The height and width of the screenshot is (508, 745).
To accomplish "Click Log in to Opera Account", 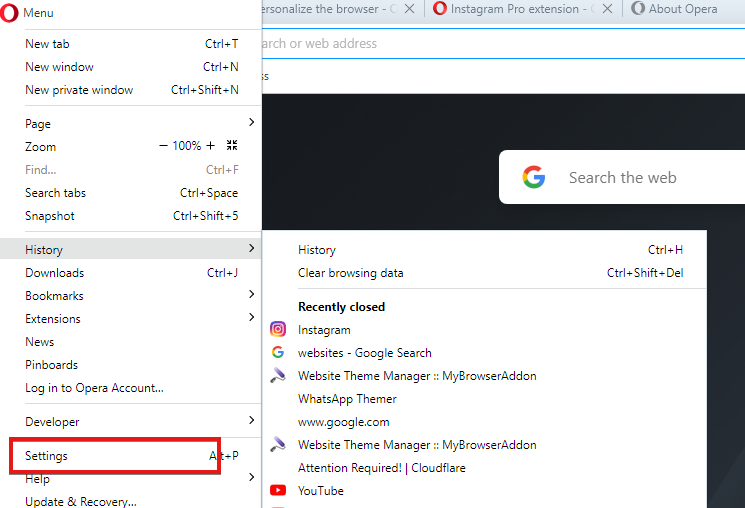I will (131, 388).
